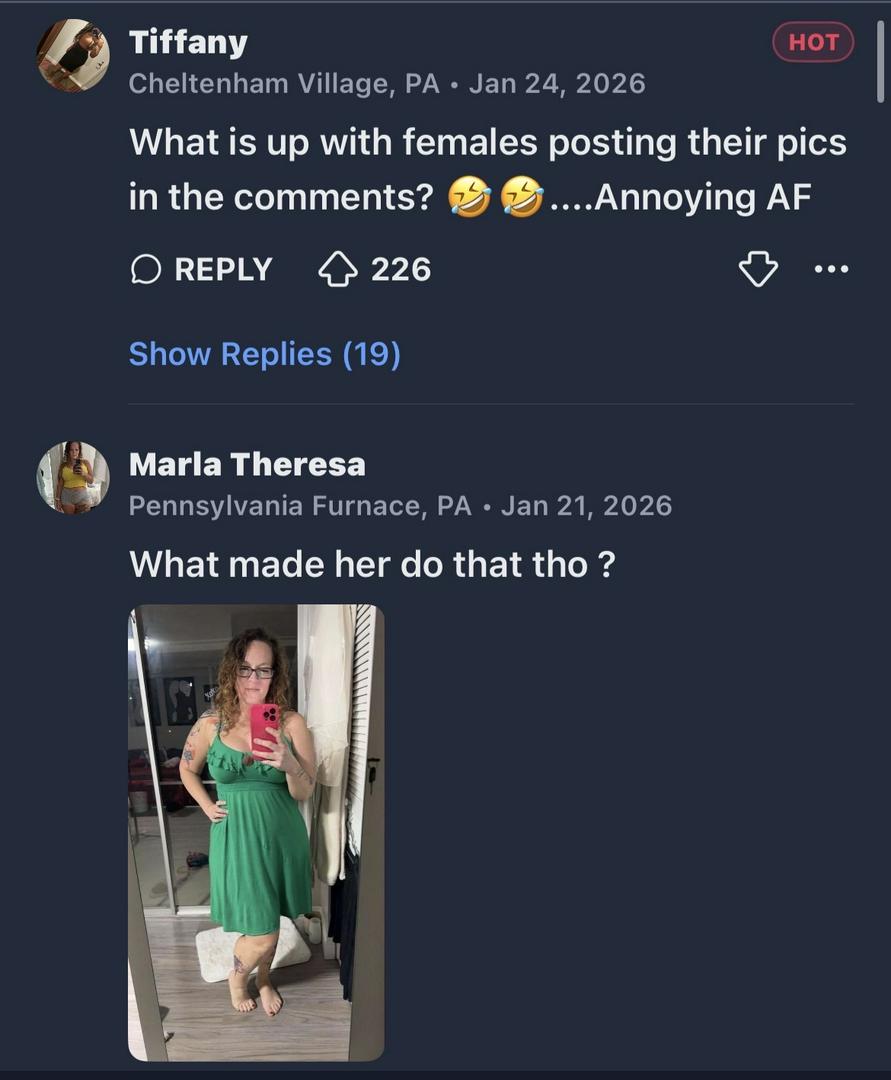Downvote Tiffany's comment with the down arrow

tap(757, 269)
